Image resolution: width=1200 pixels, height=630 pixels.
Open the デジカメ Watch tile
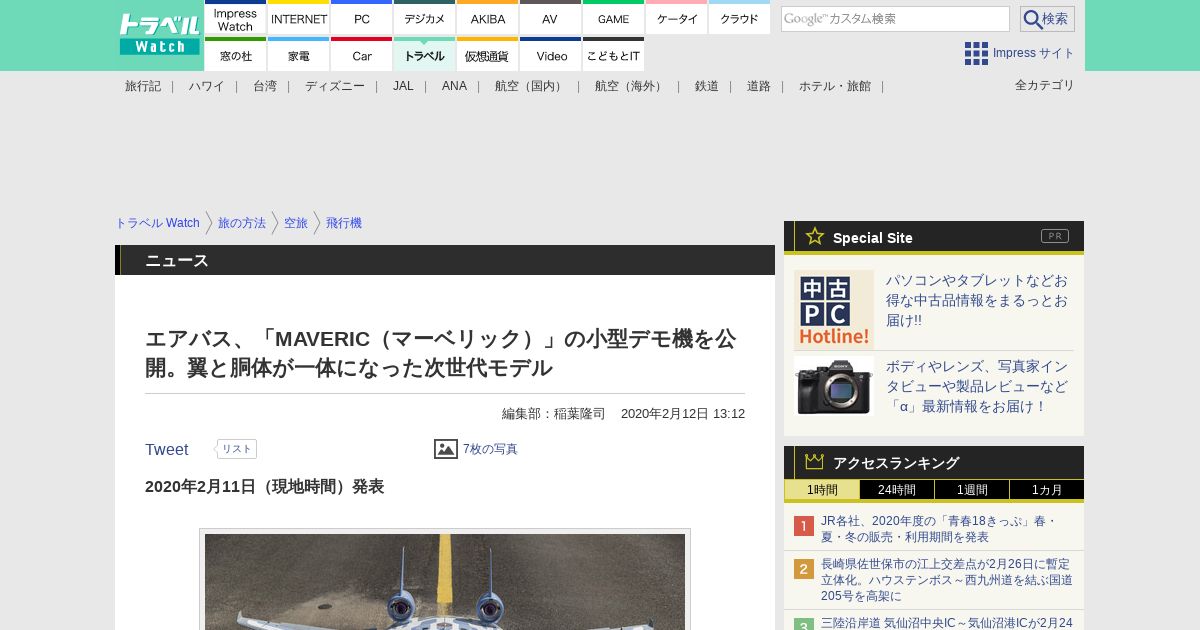425,18
